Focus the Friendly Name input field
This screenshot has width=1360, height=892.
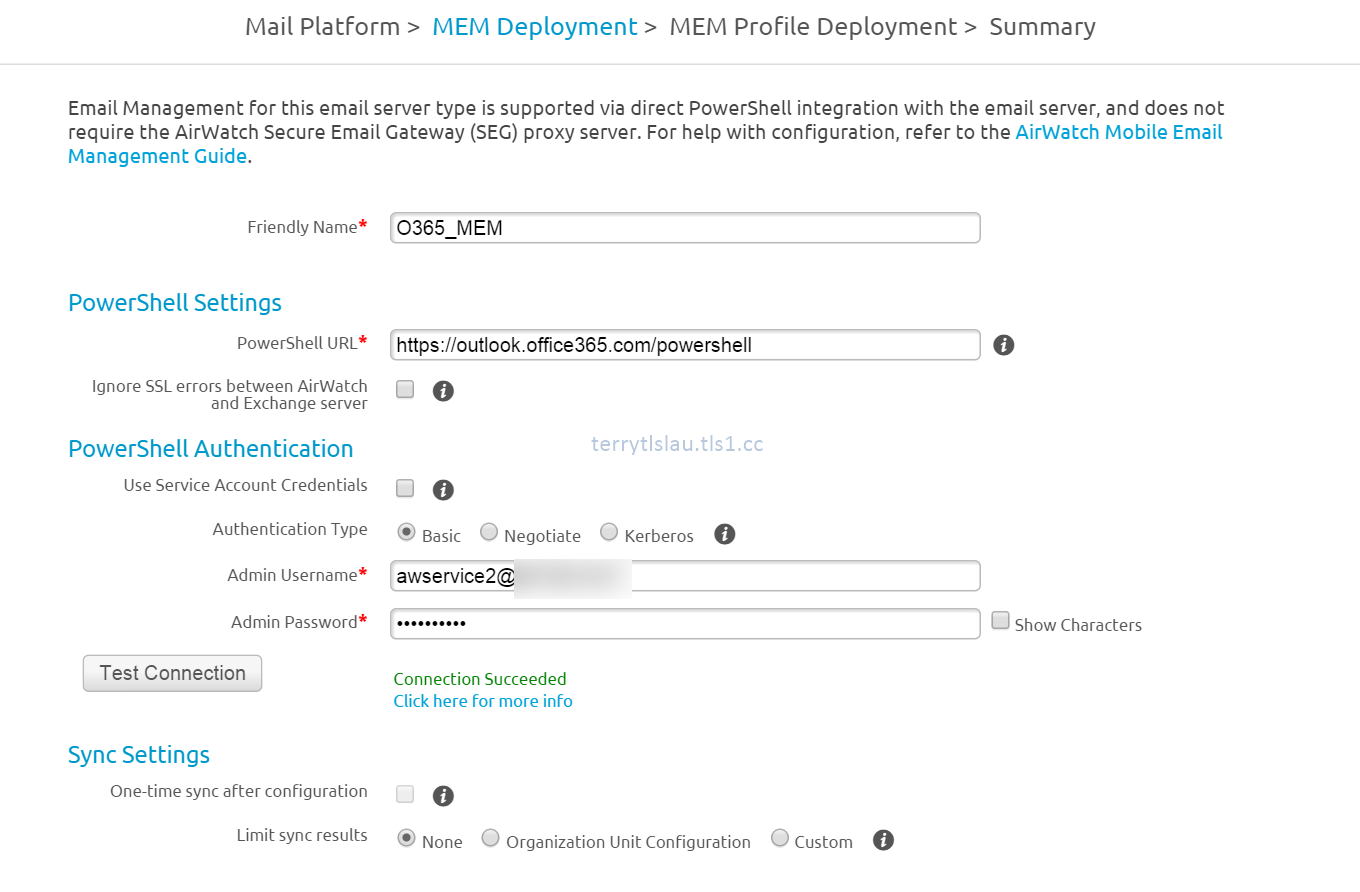[x=685, y=228]
